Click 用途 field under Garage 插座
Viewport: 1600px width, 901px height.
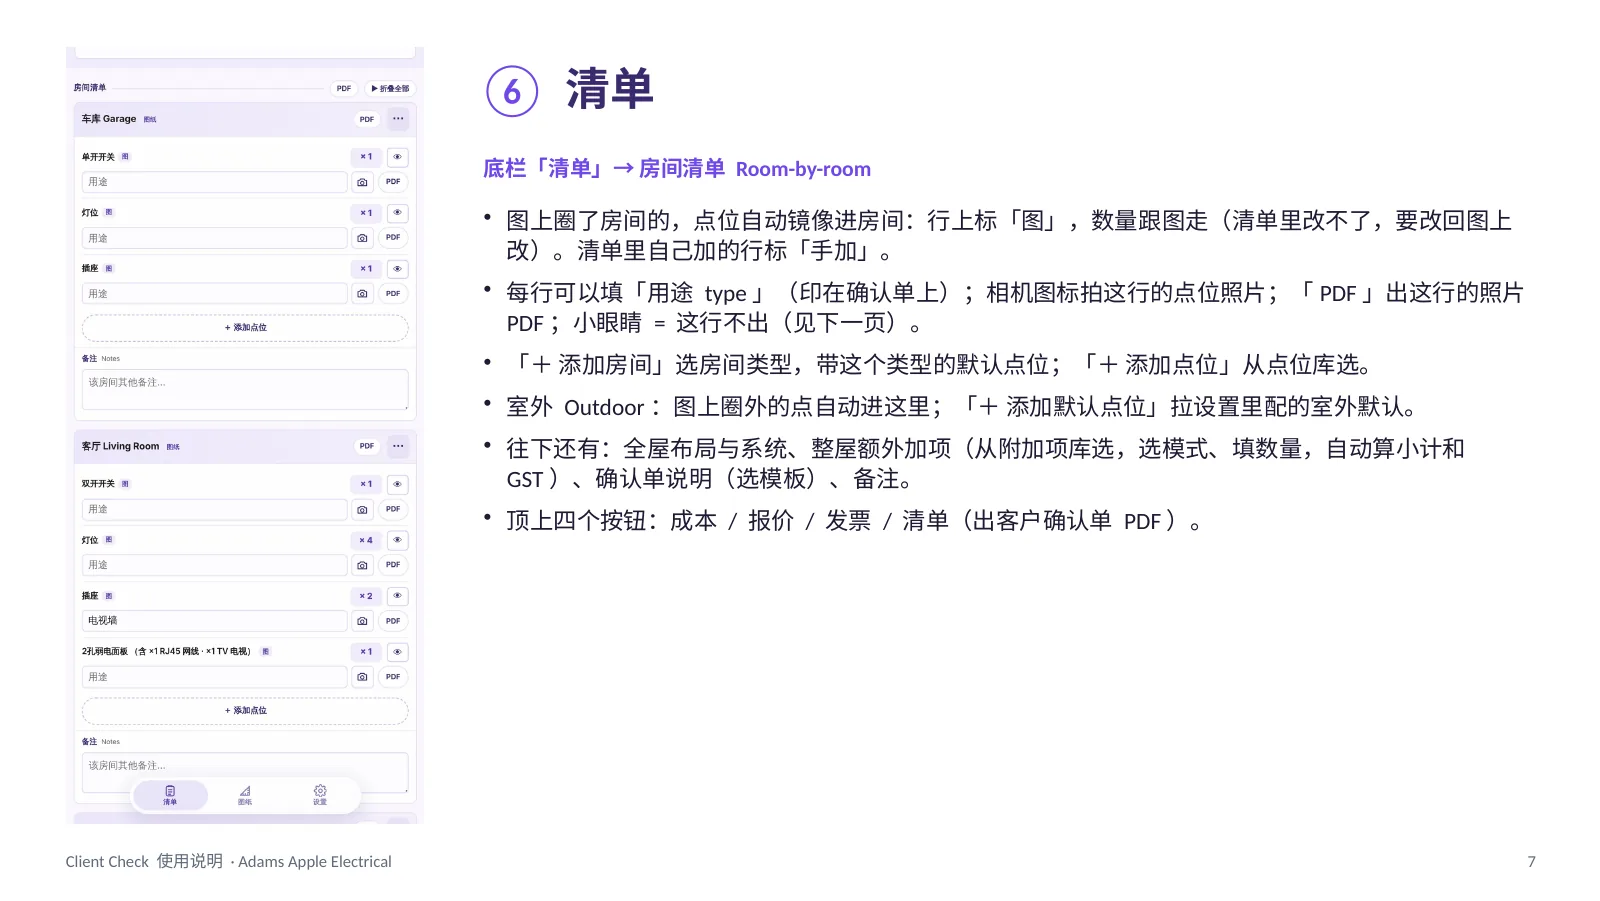214,294
